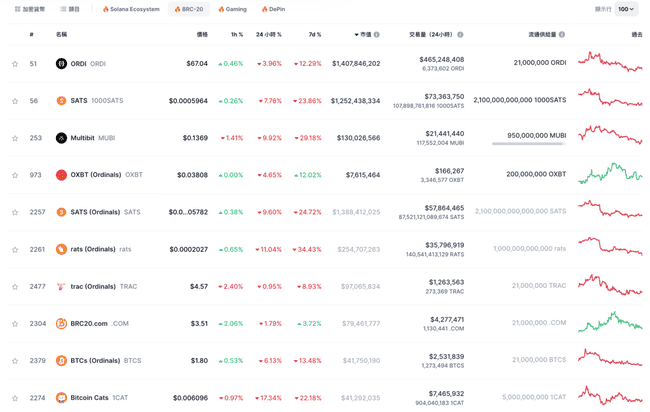Open rats (Ordinals) coin link
Image resolution: width=650 pixels, height=412 pixels.
click(x=101, y=249)
